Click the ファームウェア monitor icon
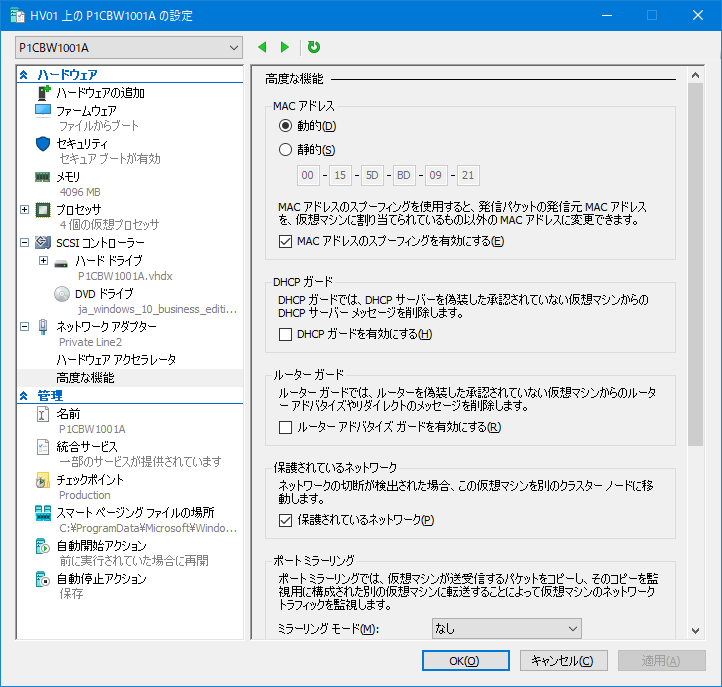This screenshot has width=722, height=687. click(43, 111)
